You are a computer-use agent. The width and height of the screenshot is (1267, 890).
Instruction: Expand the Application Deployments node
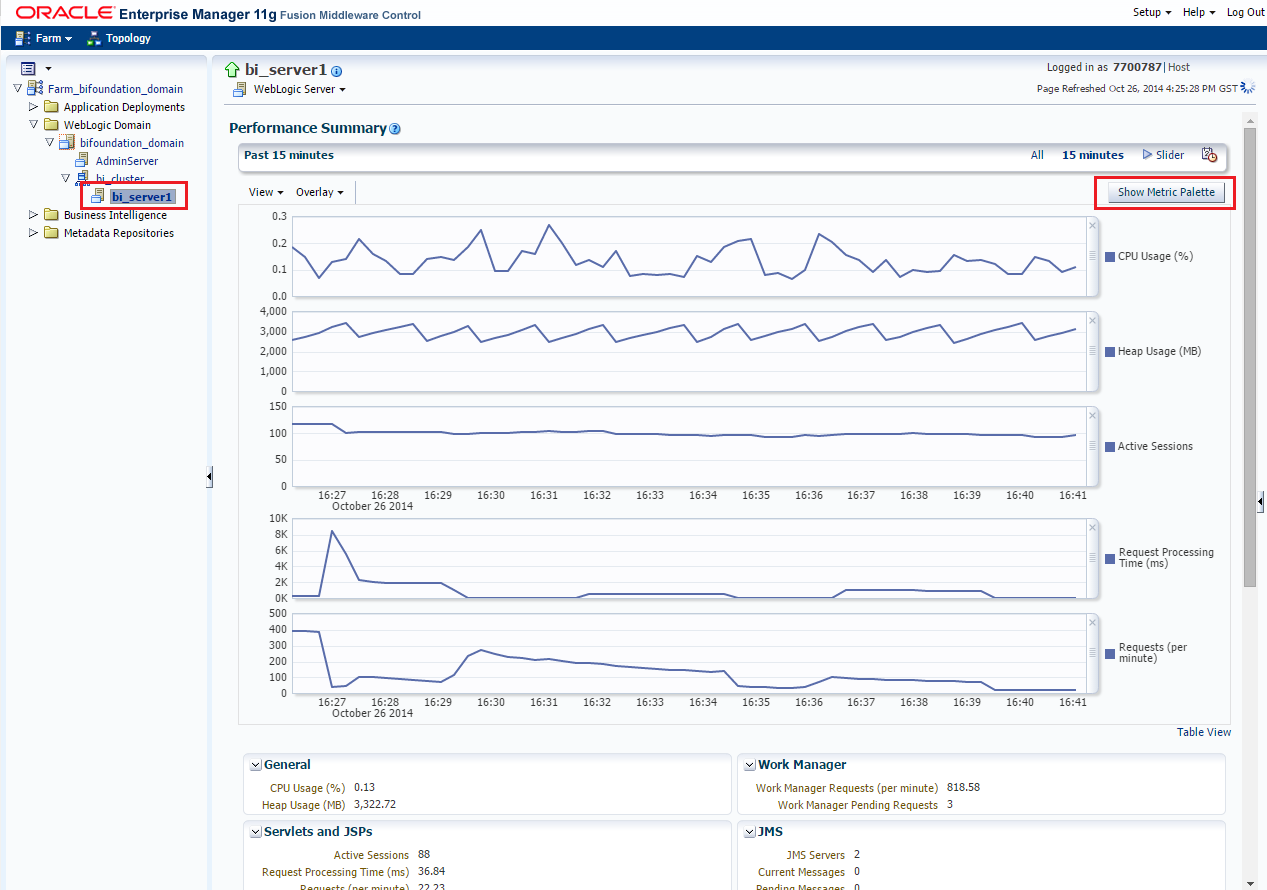point(34,107)
